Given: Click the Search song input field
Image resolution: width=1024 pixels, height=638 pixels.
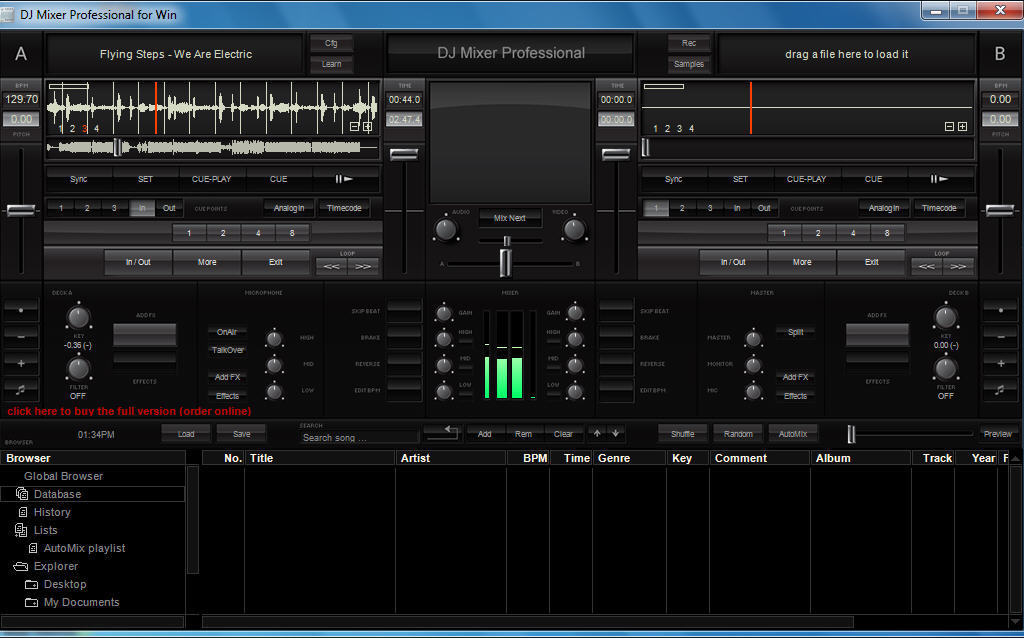Looking at the screenshot, I should click(x=359, y=438).
